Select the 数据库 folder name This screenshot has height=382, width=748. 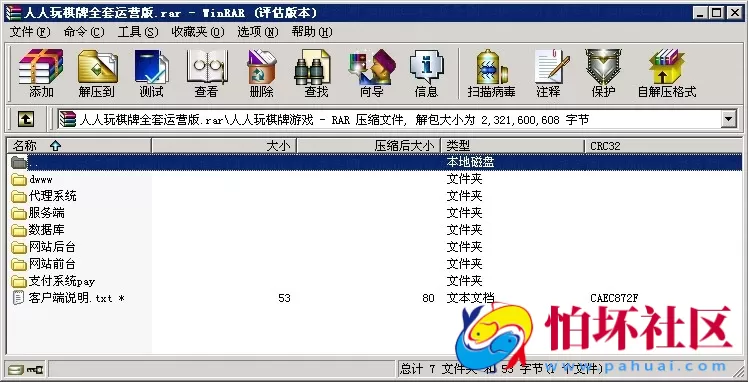[x=47, y=230]
